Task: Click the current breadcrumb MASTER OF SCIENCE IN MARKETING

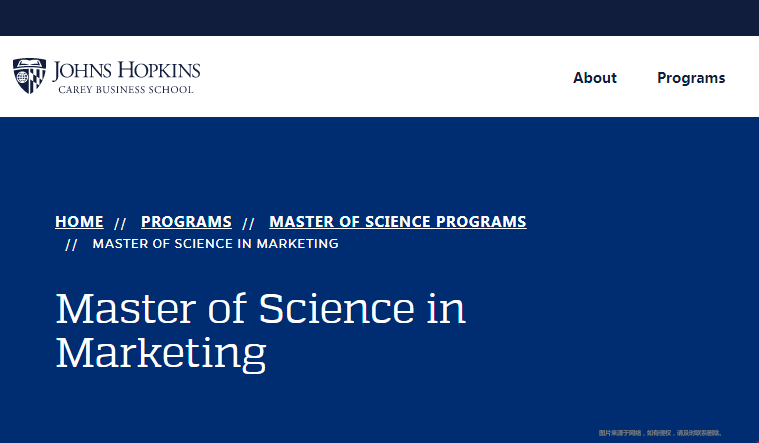Action: click(215, 244)
